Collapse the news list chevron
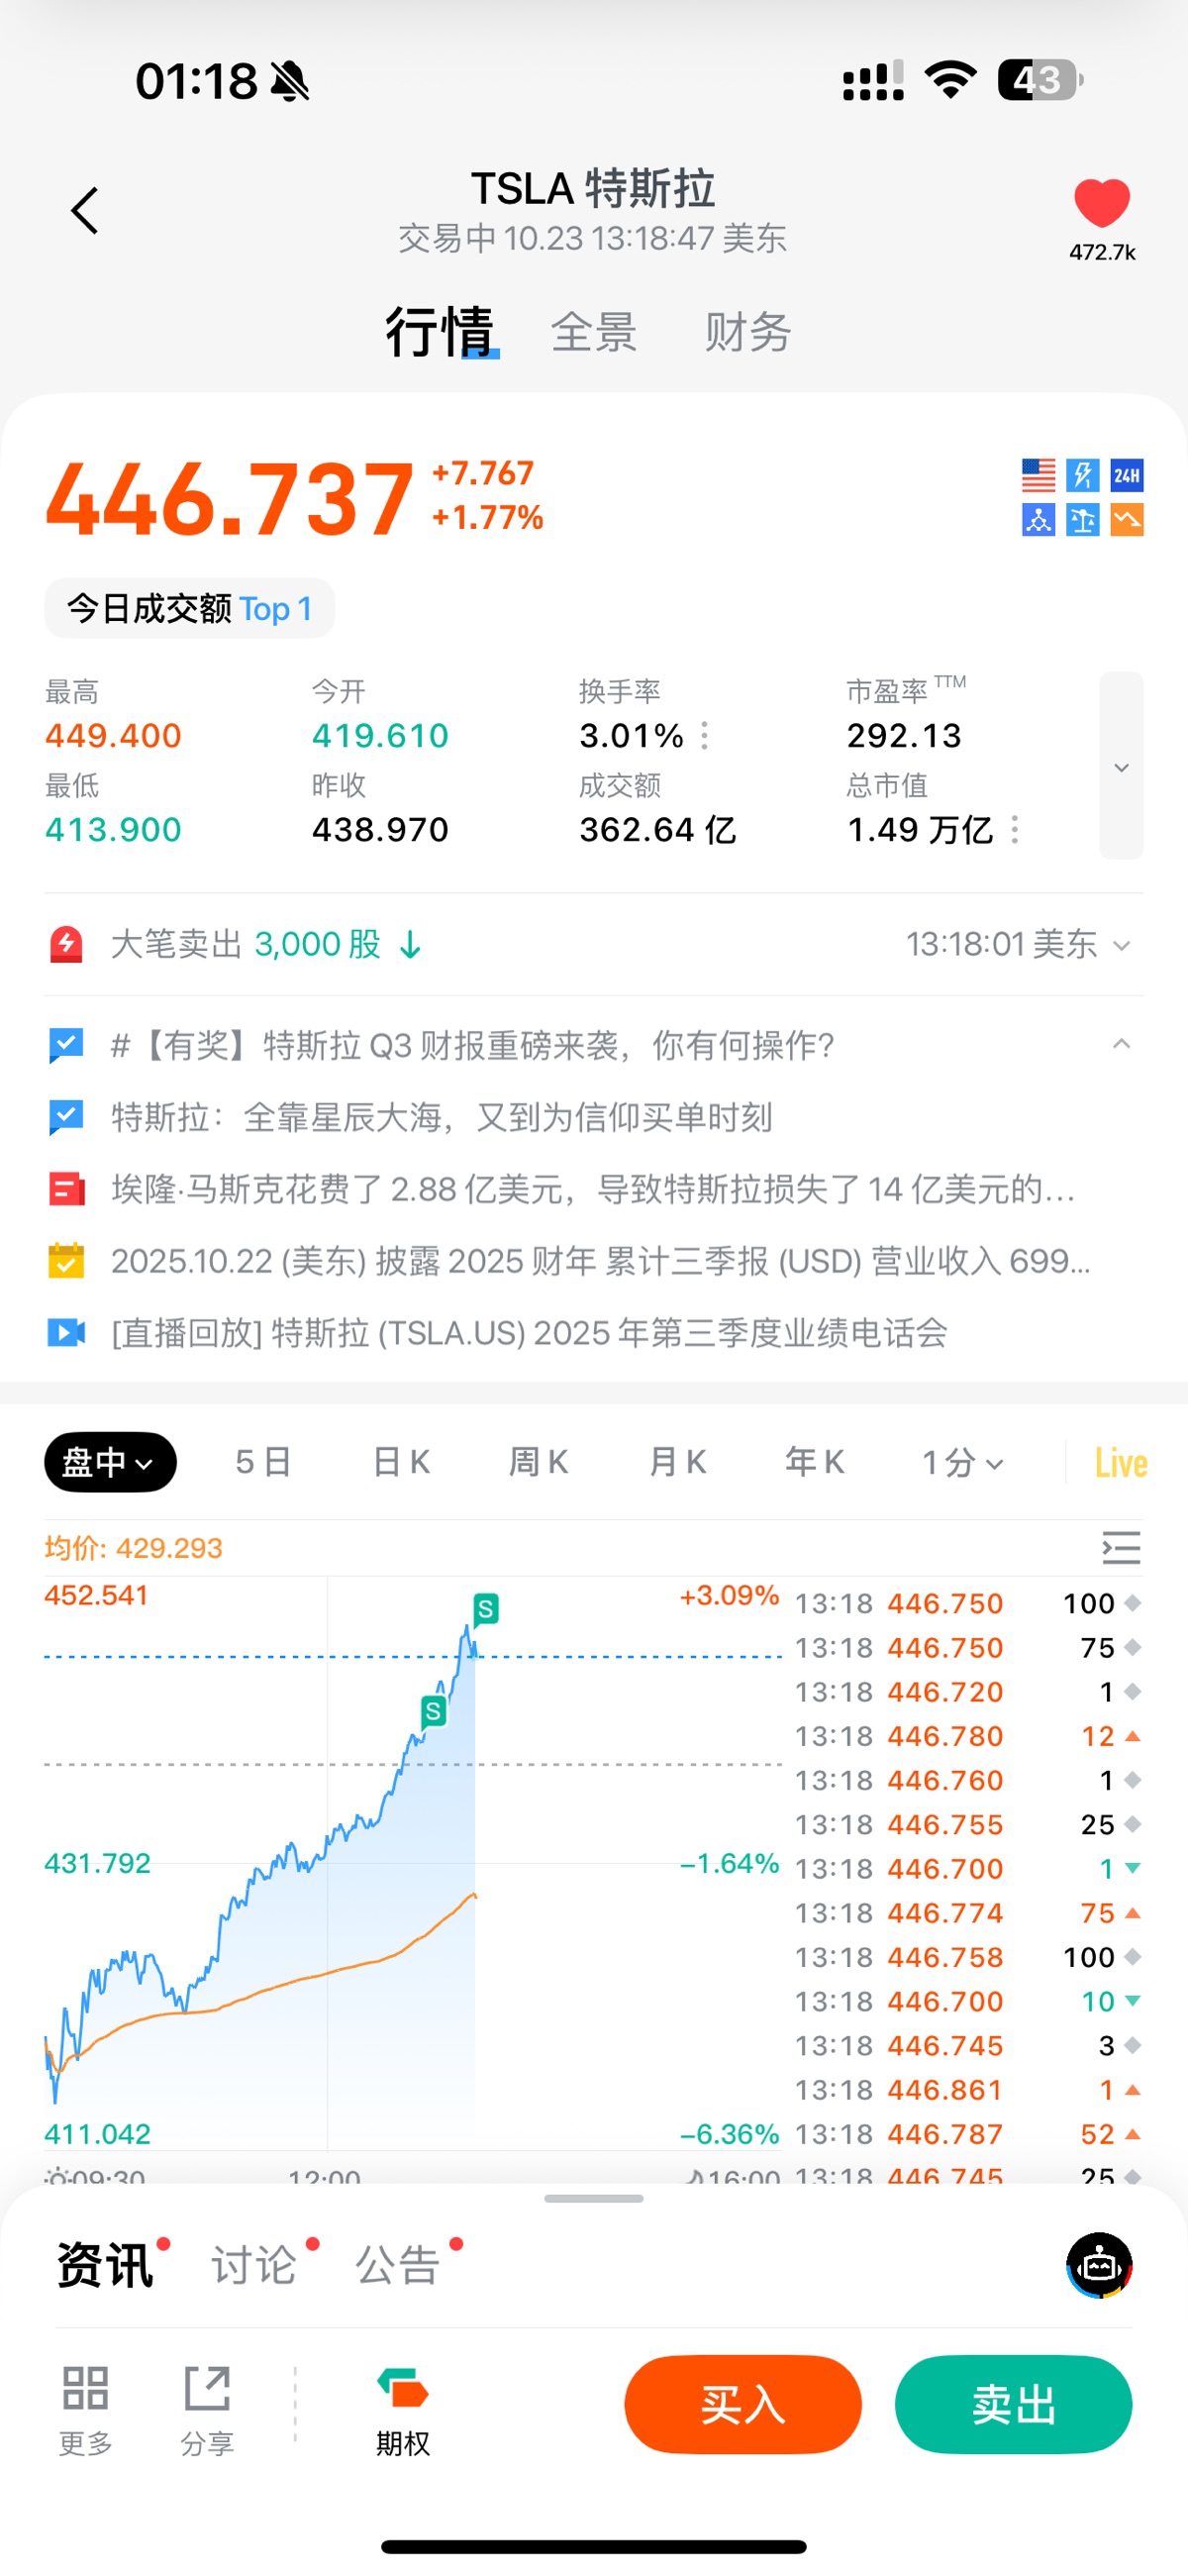Viewport: 1188px width, 2576px height. pyautogui.click(x=1121, y=1045)
